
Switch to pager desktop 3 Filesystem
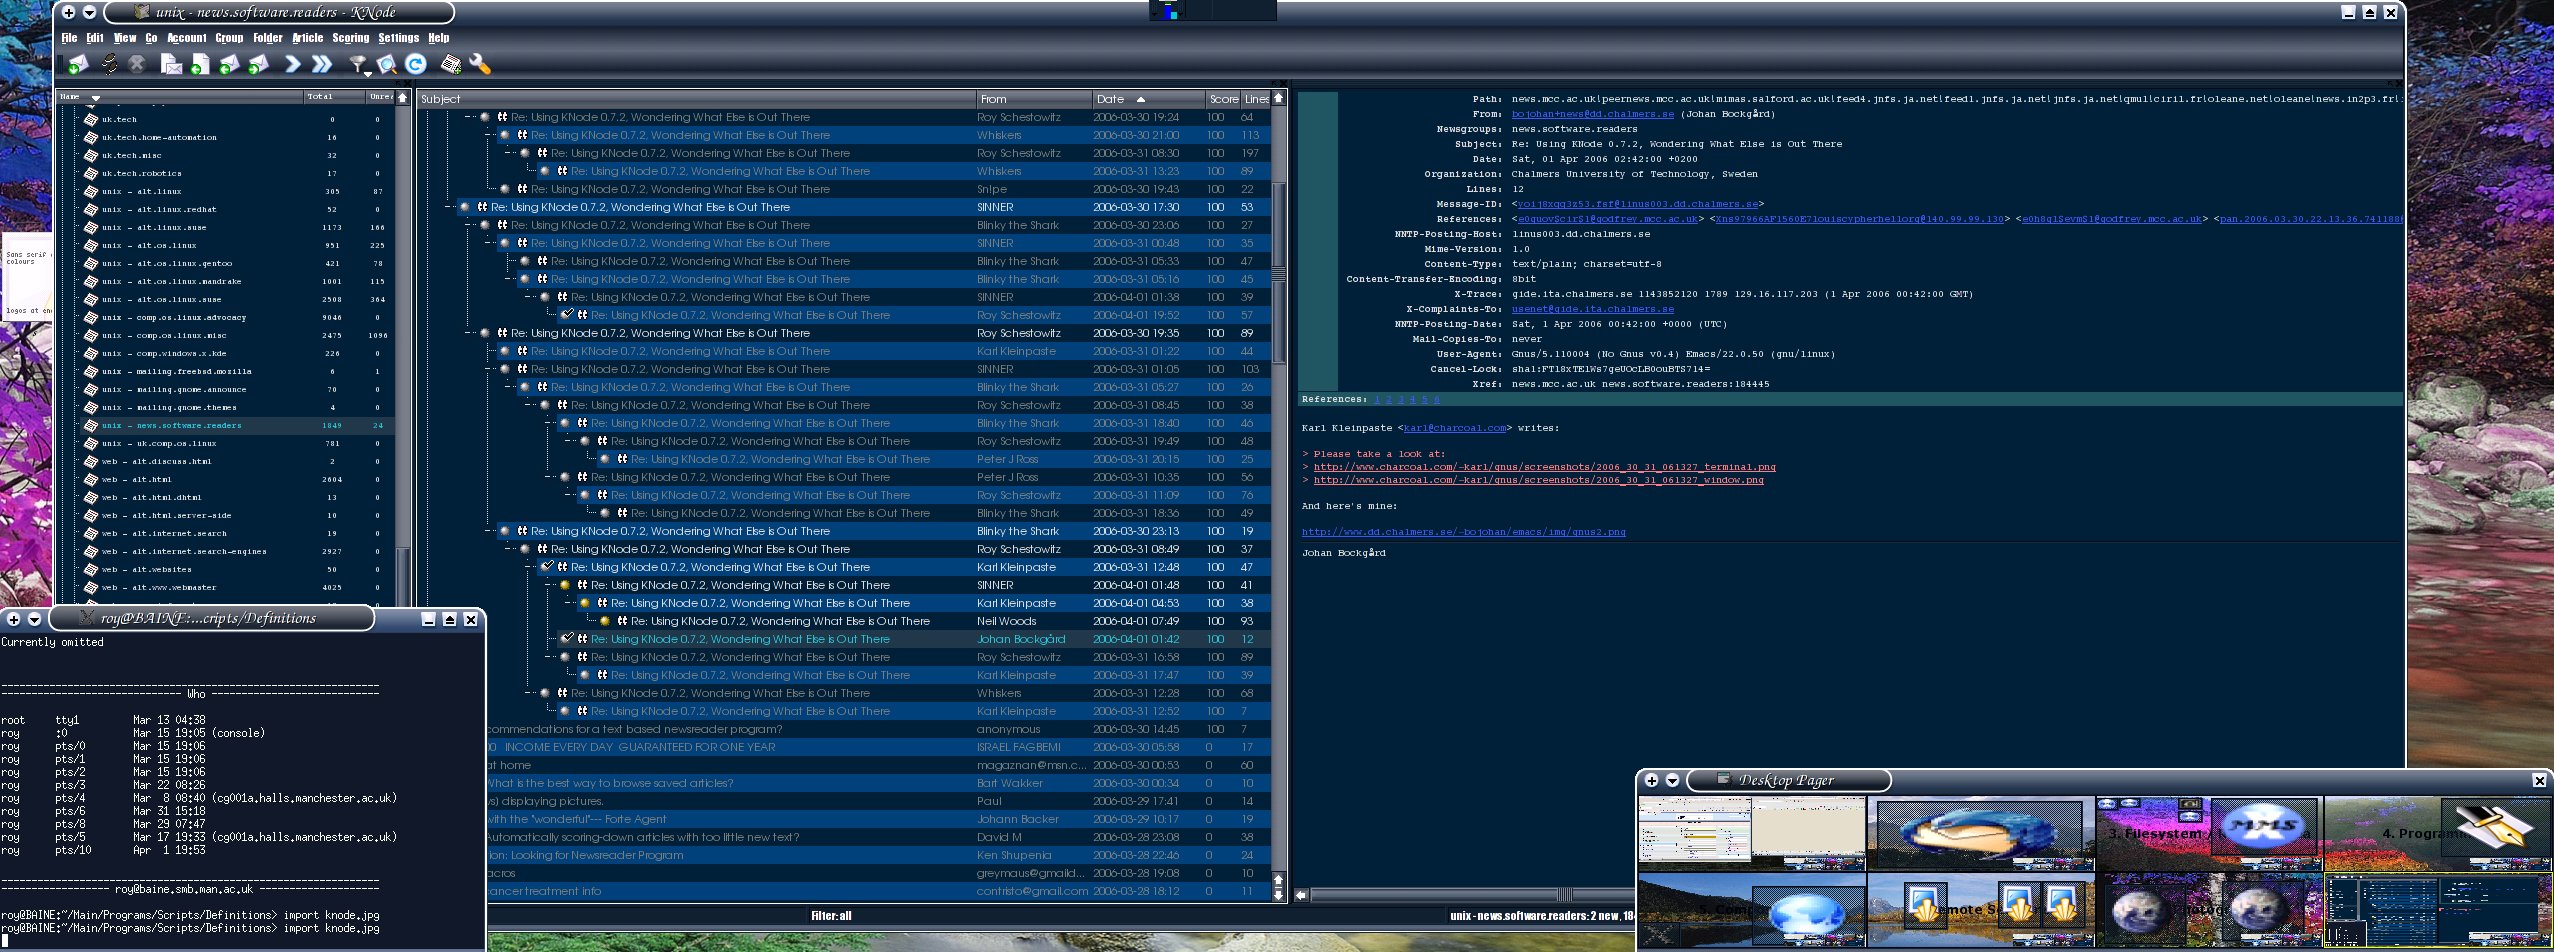tap(2208, 833)
